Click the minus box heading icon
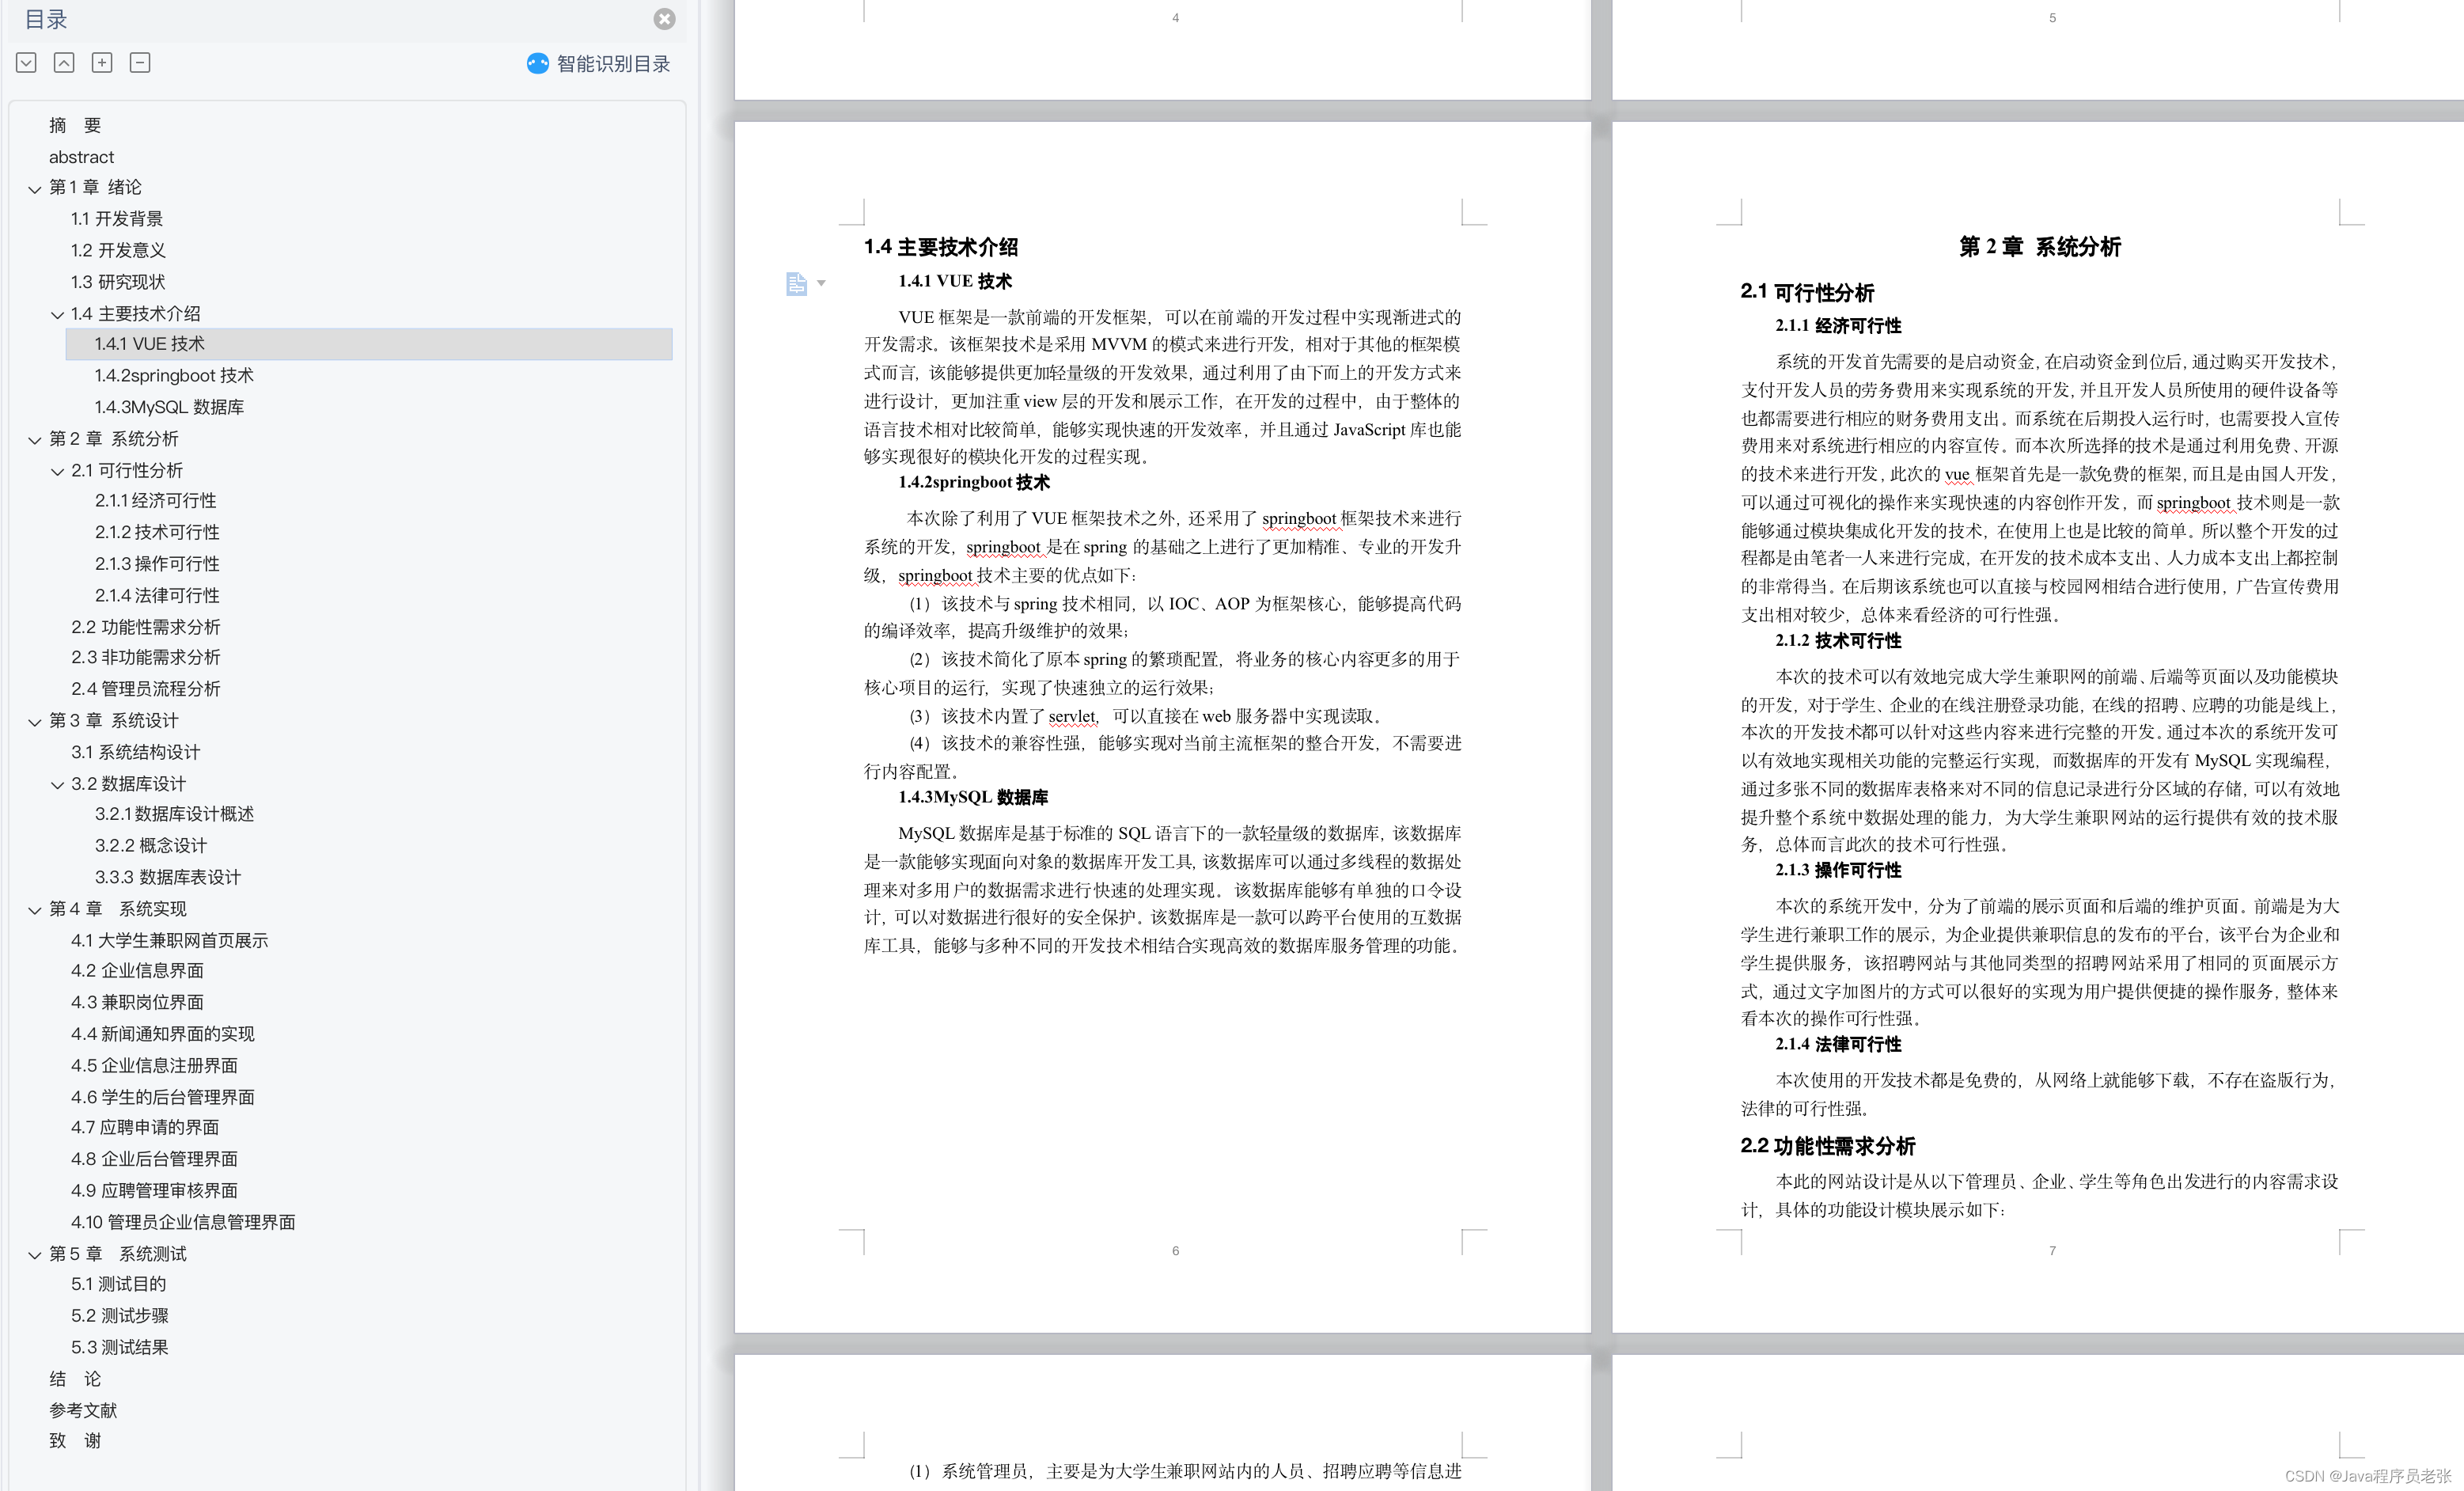Screen dimensions: 2464x1491 pos(140,63)
